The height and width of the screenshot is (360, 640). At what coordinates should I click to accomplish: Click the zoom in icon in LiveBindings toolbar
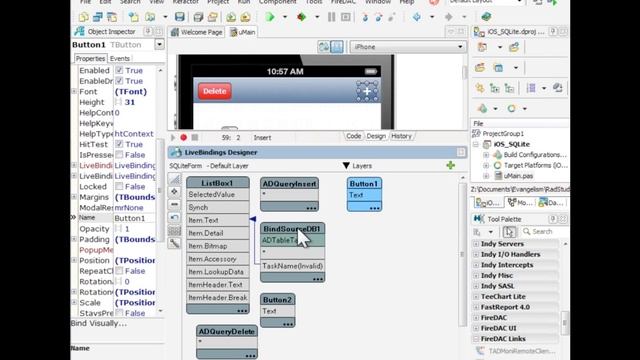pos(175,191)
